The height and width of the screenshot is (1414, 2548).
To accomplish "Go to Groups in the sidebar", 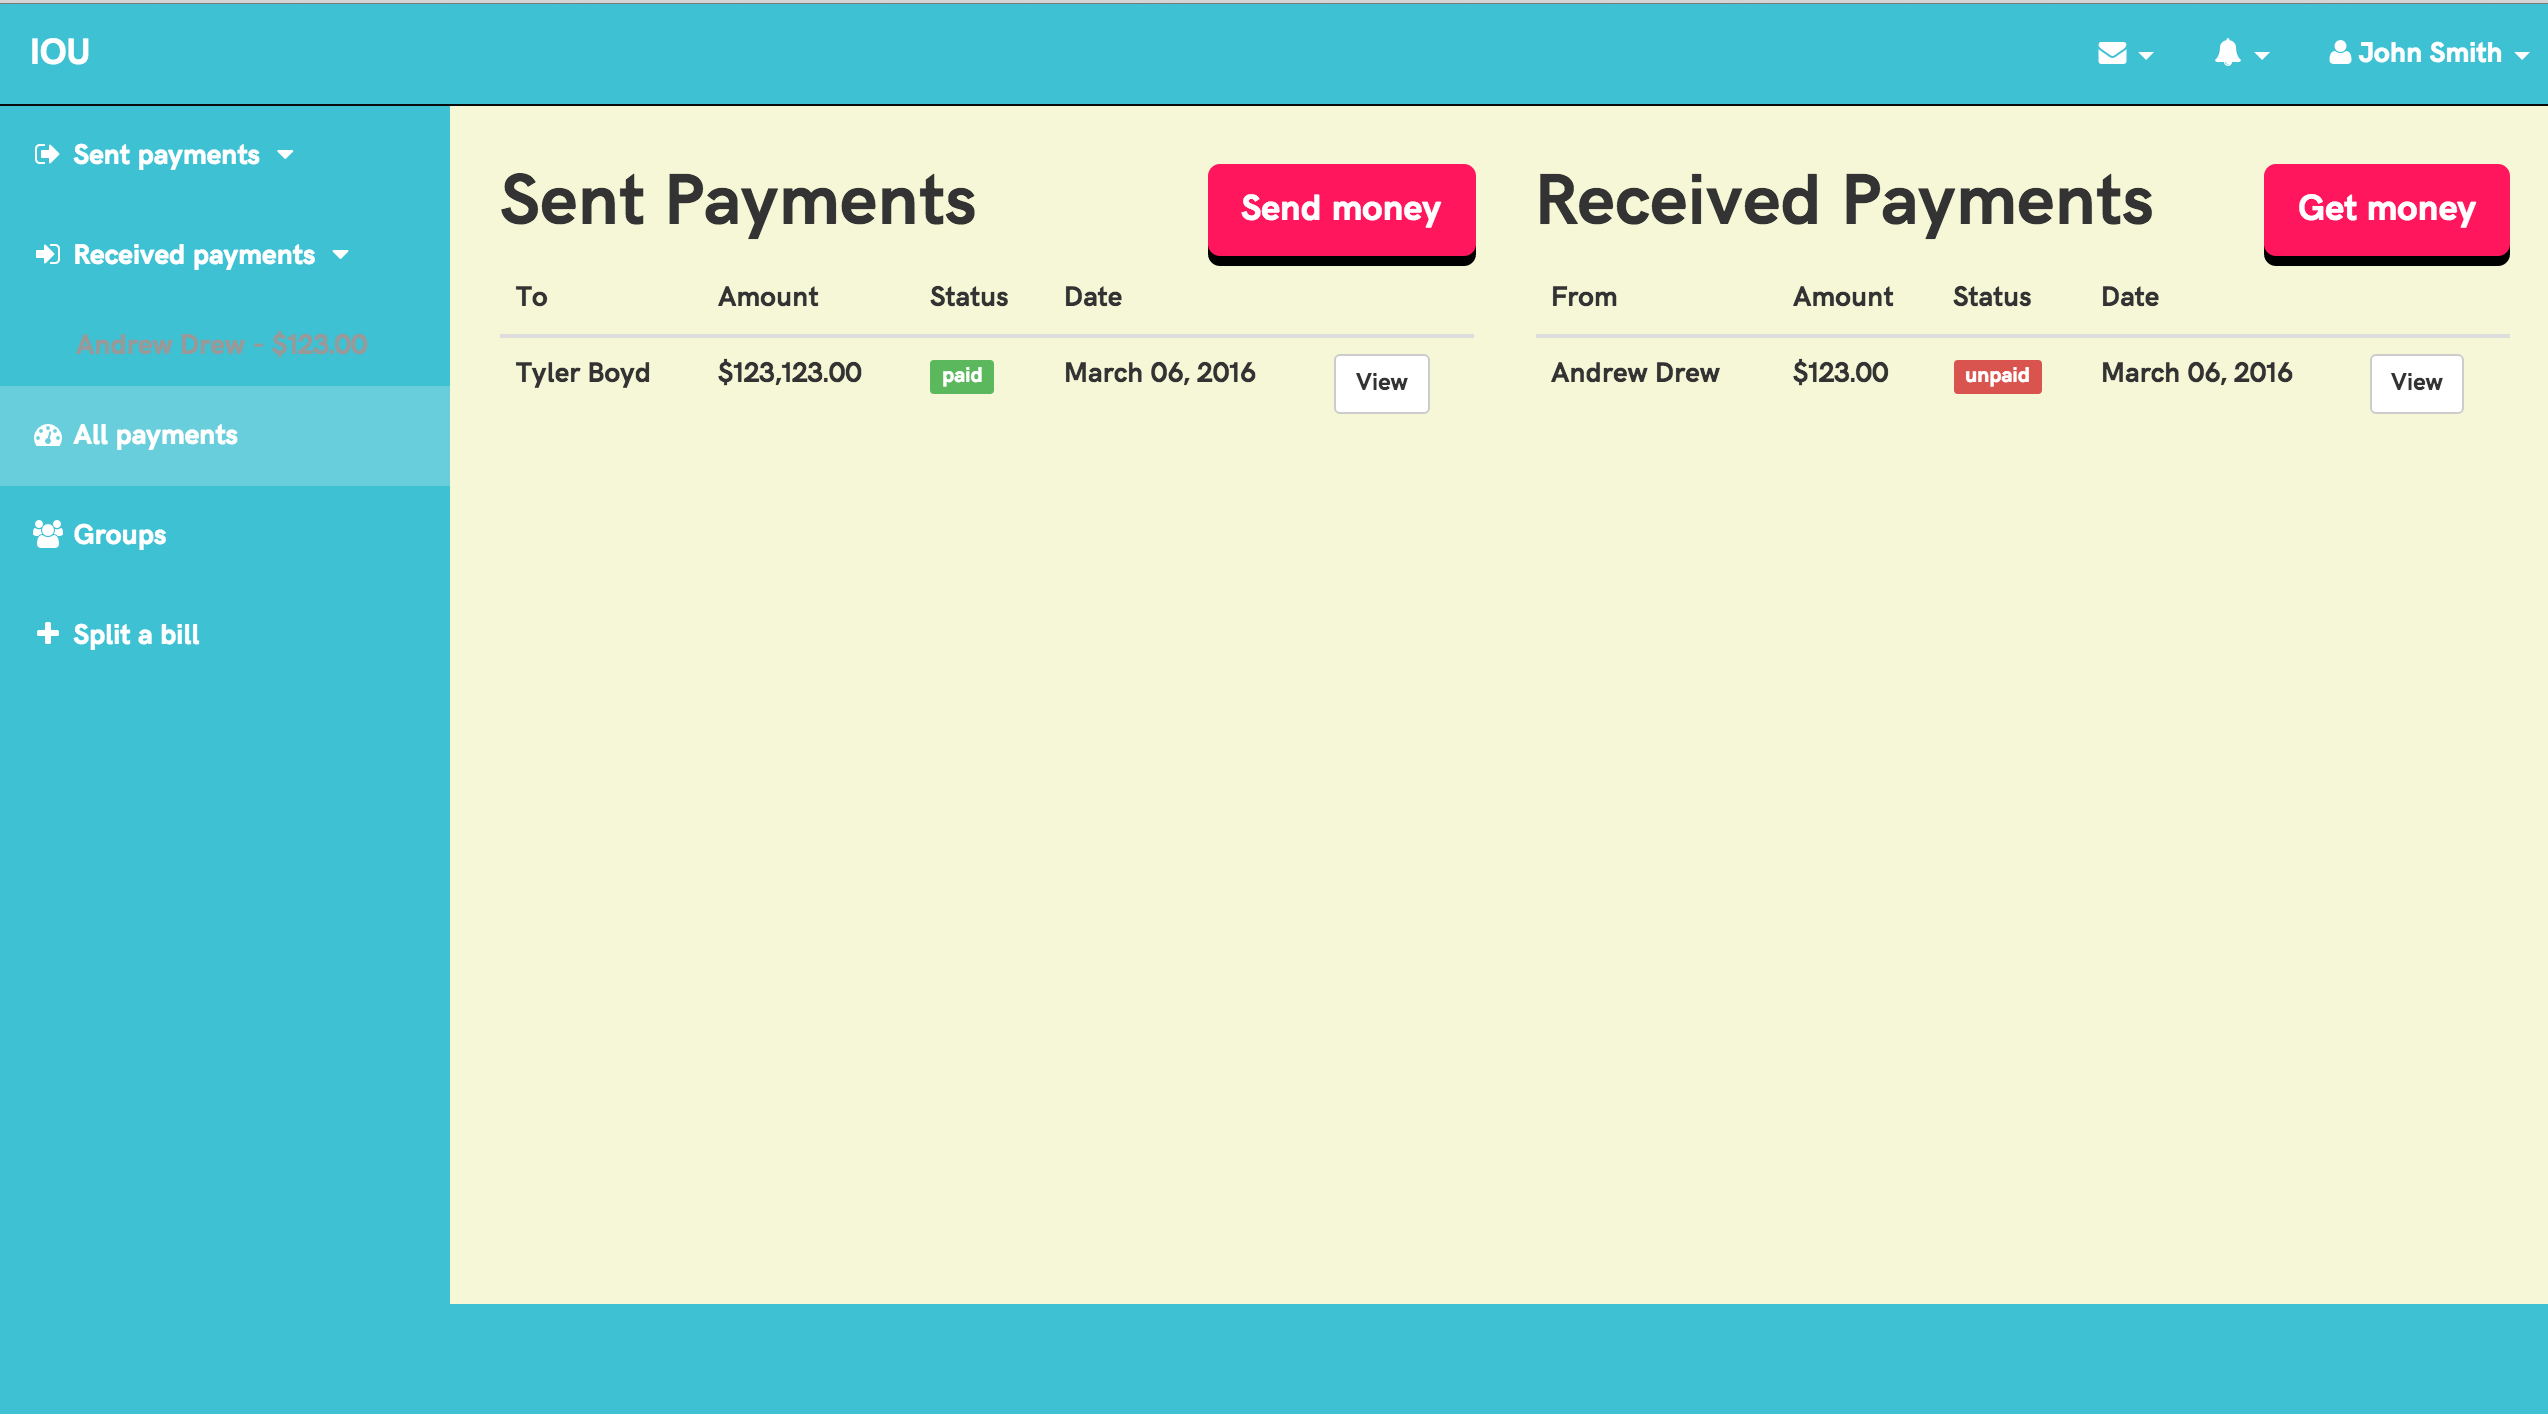I will tap(120, 535).
